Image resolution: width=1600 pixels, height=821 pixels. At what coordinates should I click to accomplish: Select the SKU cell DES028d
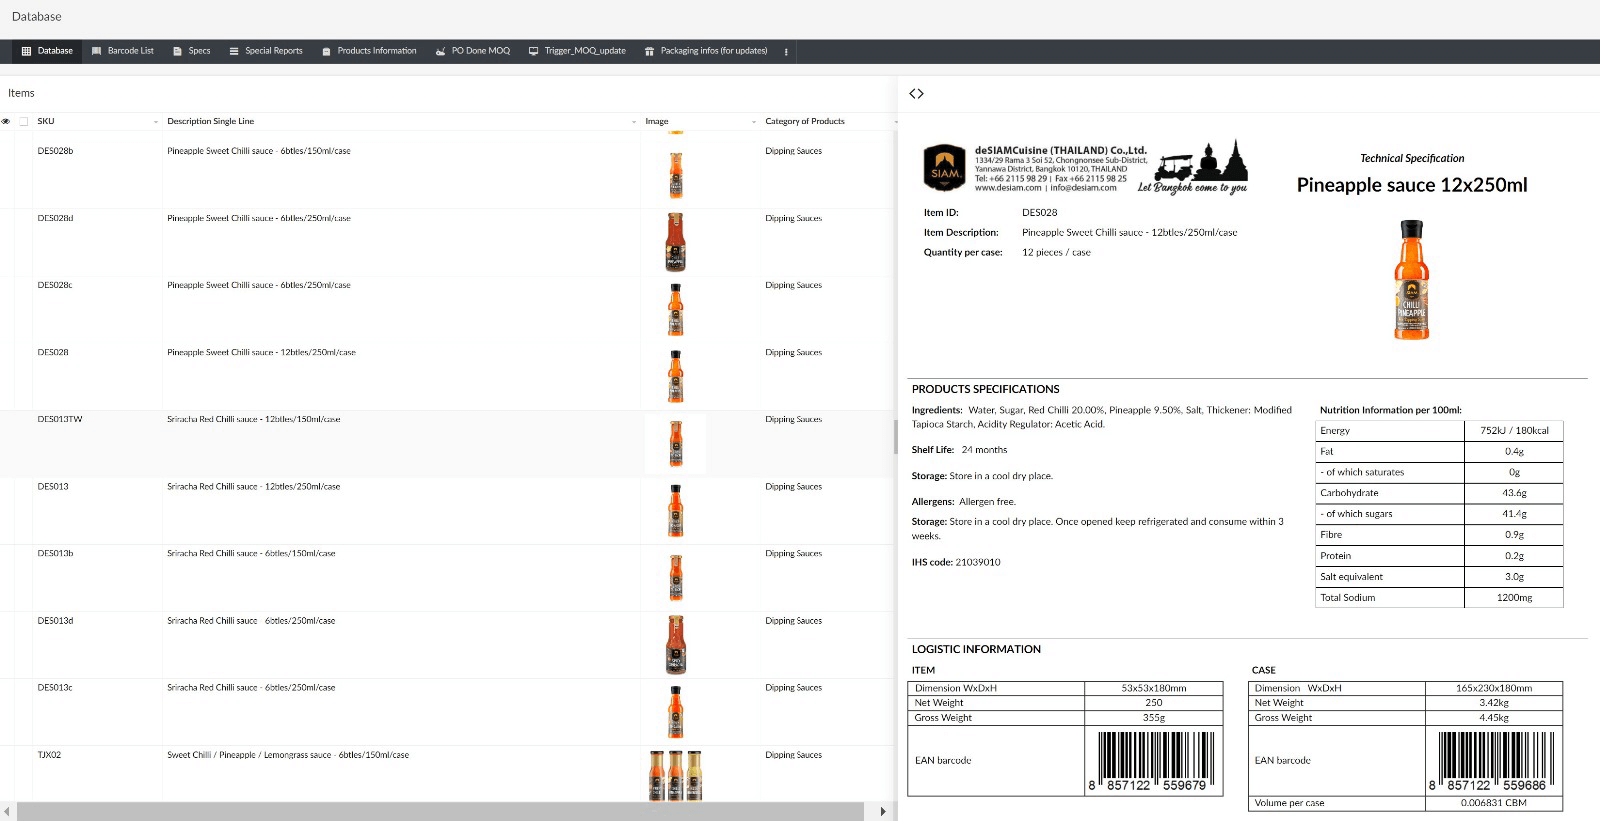[x=55, y=218]
